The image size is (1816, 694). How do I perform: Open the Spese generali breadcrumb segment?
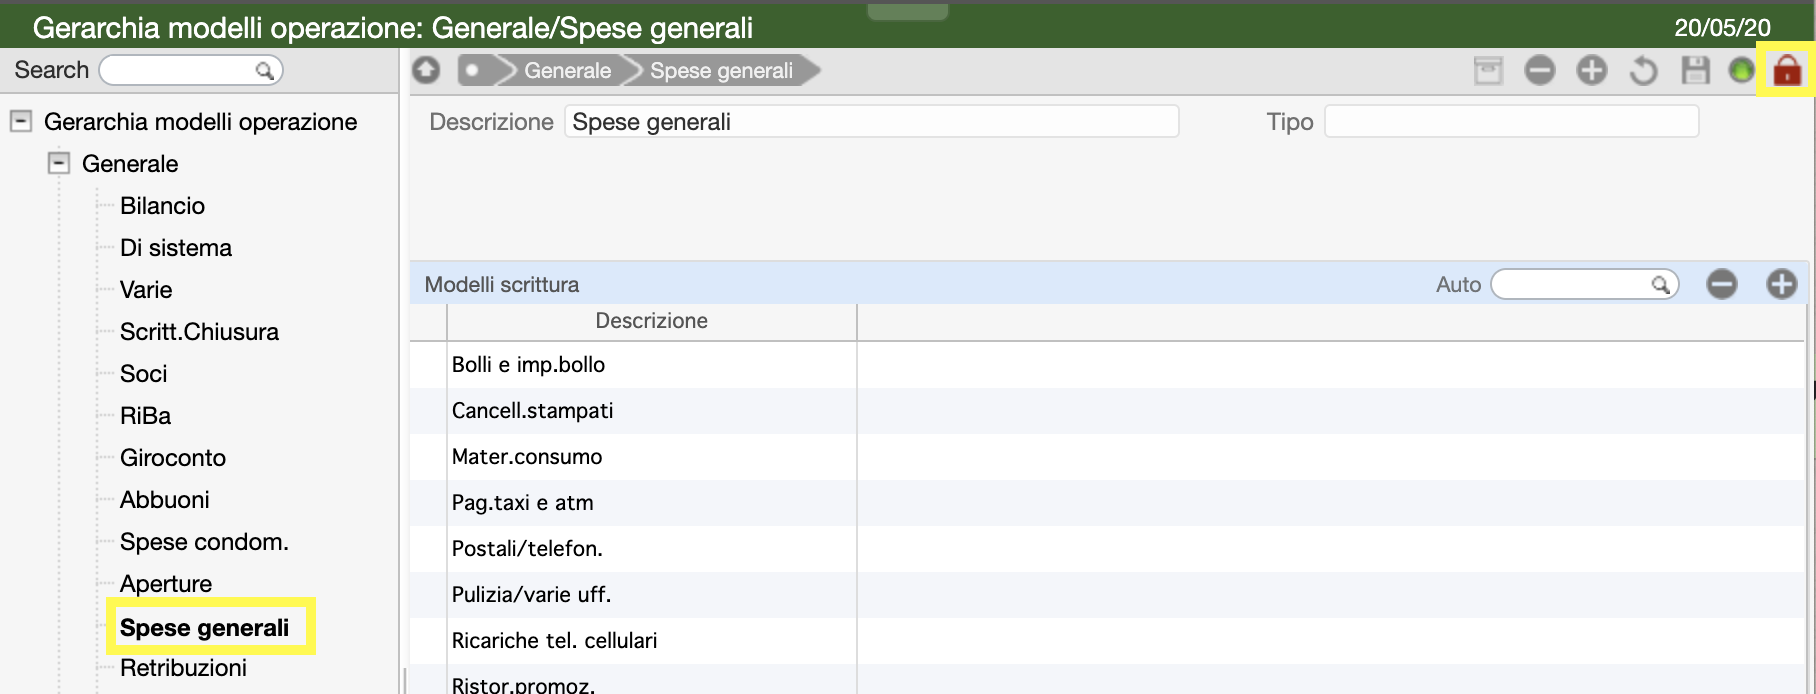click(x=721, y=70)
